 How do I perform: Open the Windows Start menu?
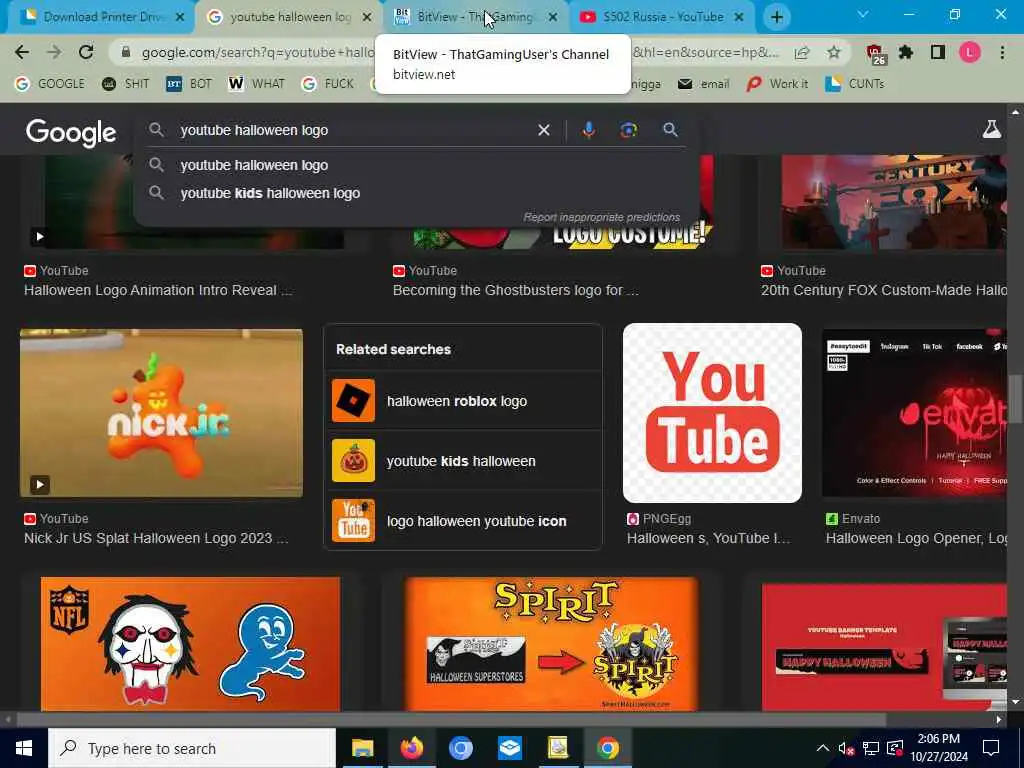click(x=24, y=748)
